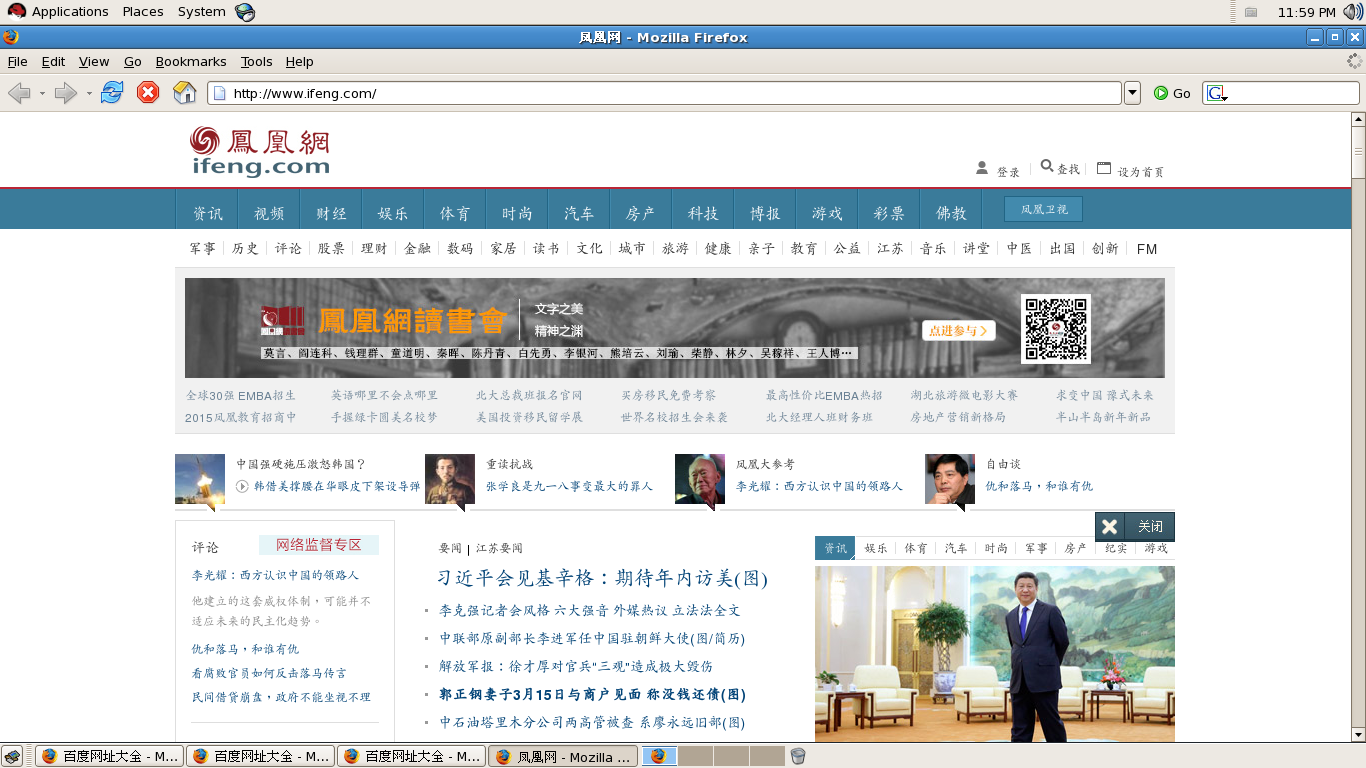Click the address bar showing ifeng.com

pos(665,93)
